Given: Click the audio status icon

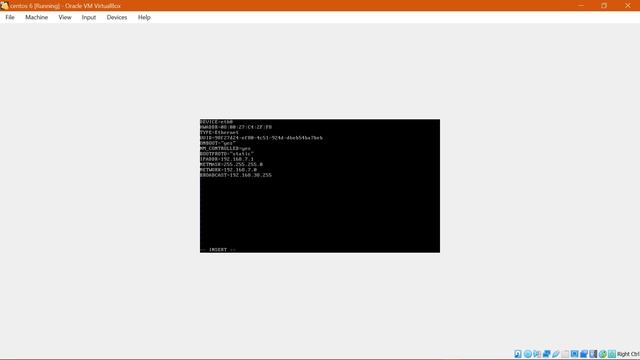Looking at the screenshot, I should (537, 354).
